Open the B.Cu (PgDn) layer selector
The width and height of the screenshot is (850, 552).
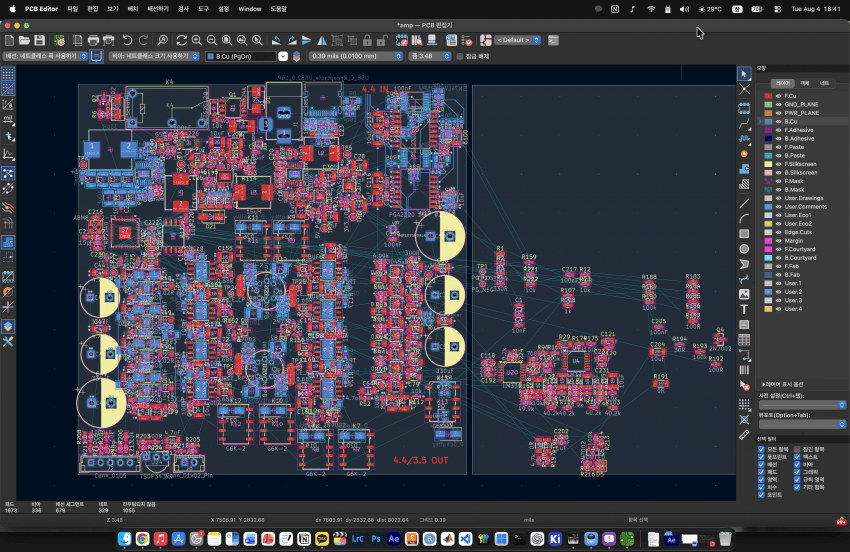pyautogui.click(x=246, y=56)
